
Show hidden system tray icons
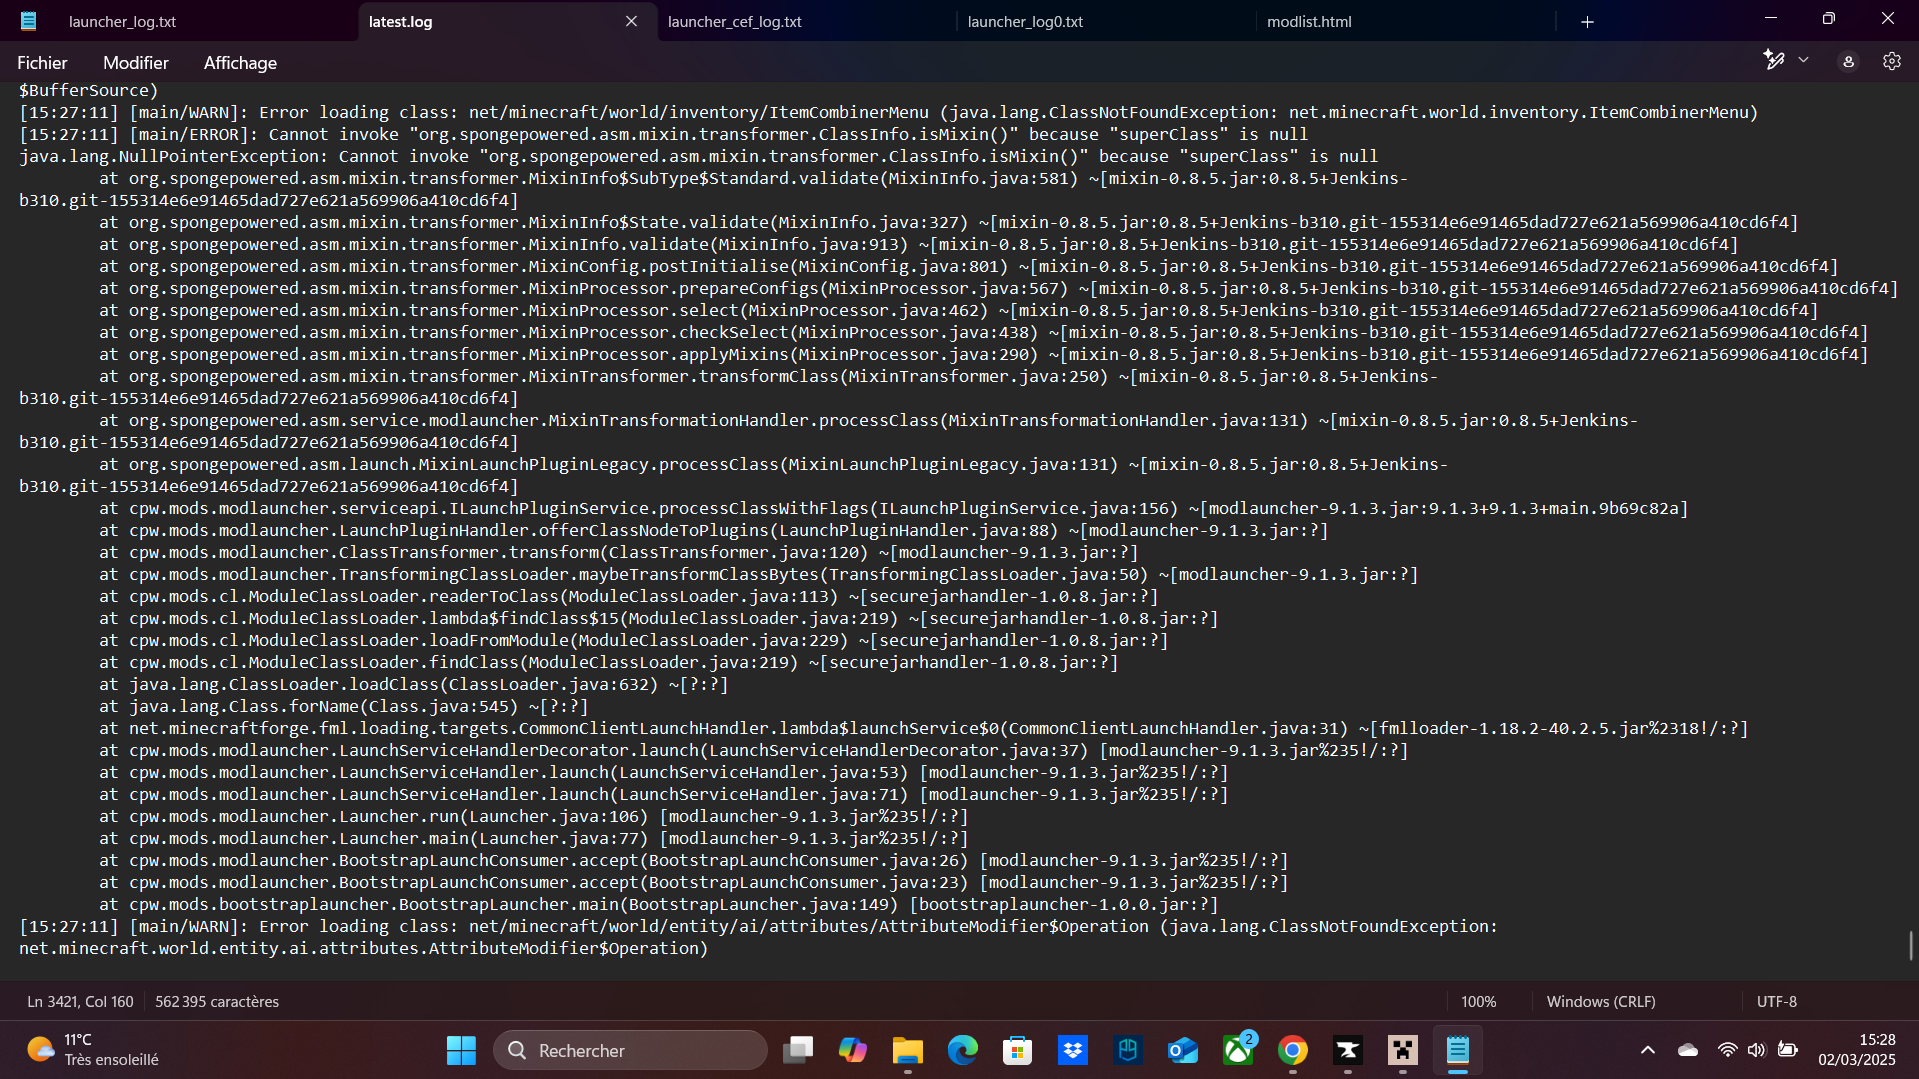[x=1648, y=1050]
